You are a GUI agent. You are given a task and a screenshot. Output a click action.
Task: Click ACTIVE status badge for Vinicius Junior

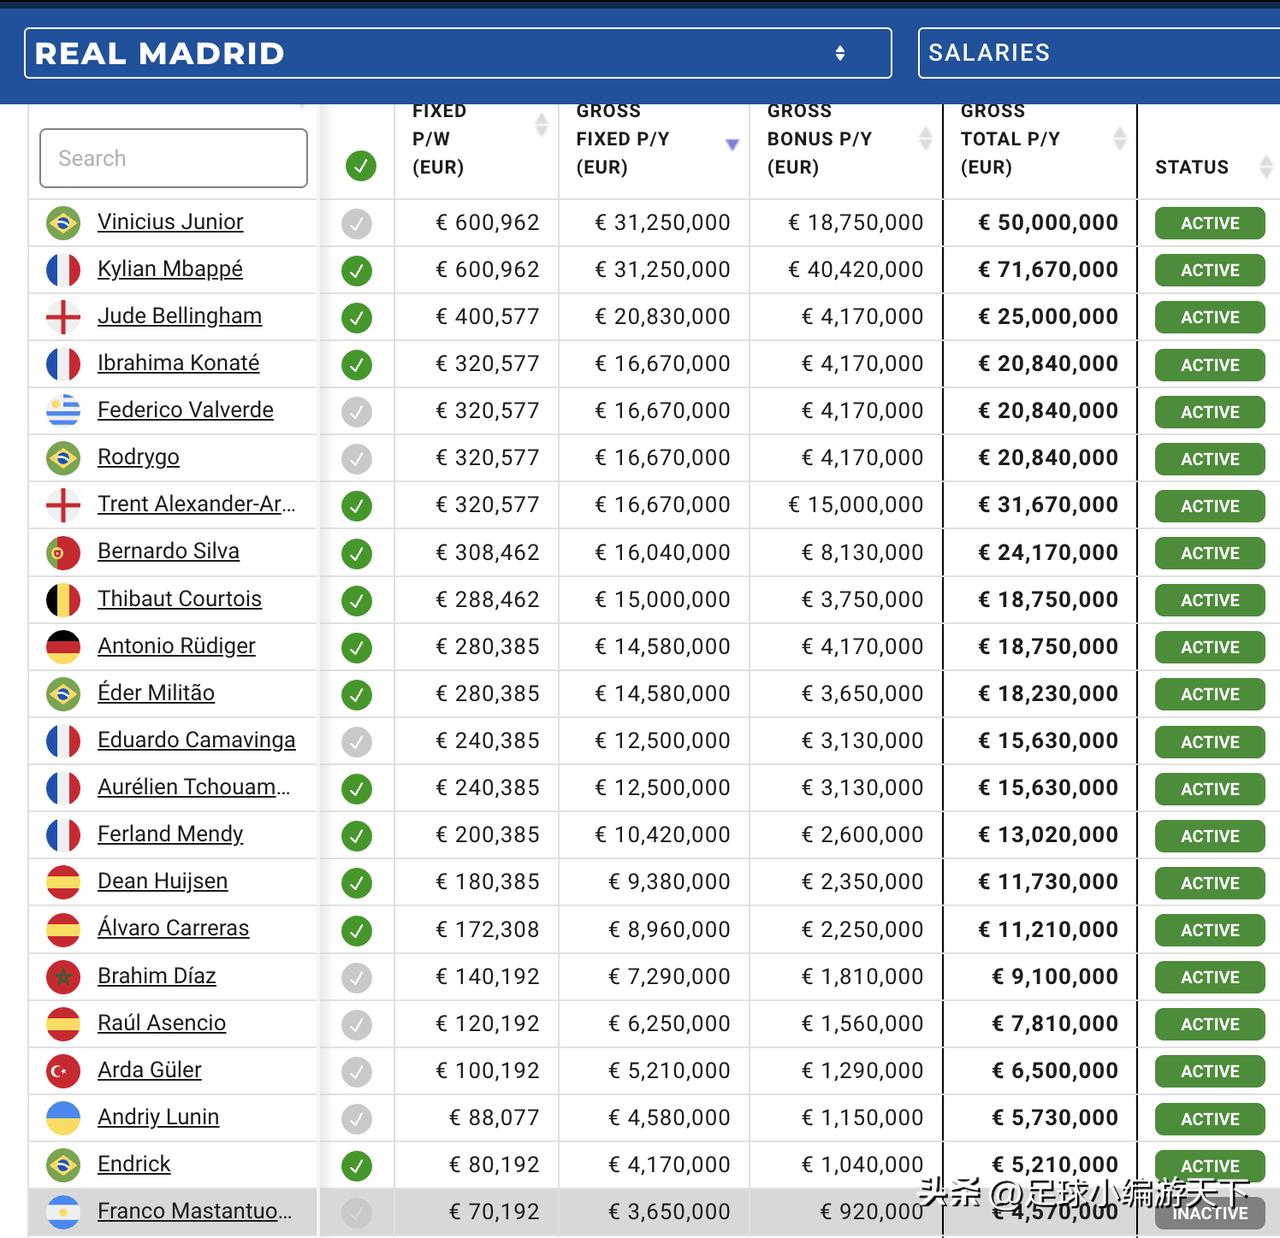(1210, 223)
